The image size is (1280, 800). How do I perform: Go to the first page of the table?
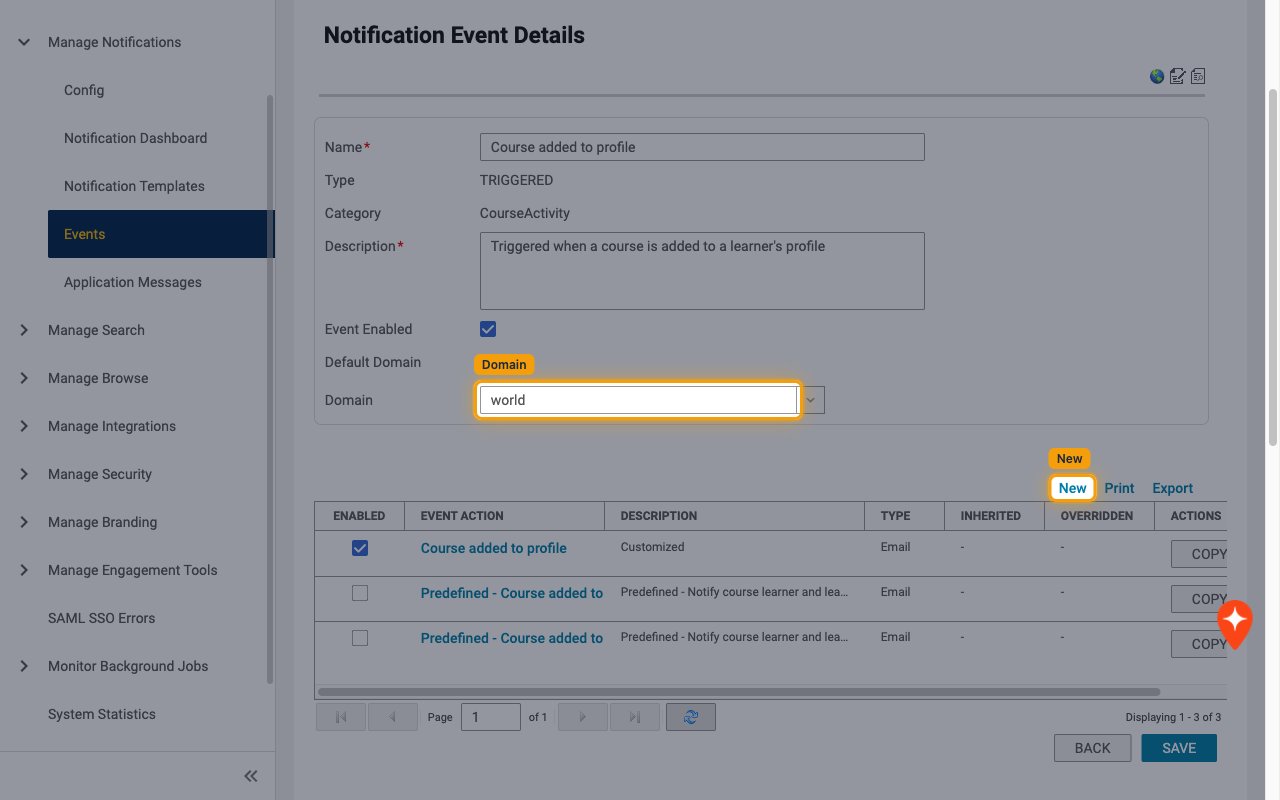pos(341,717)
